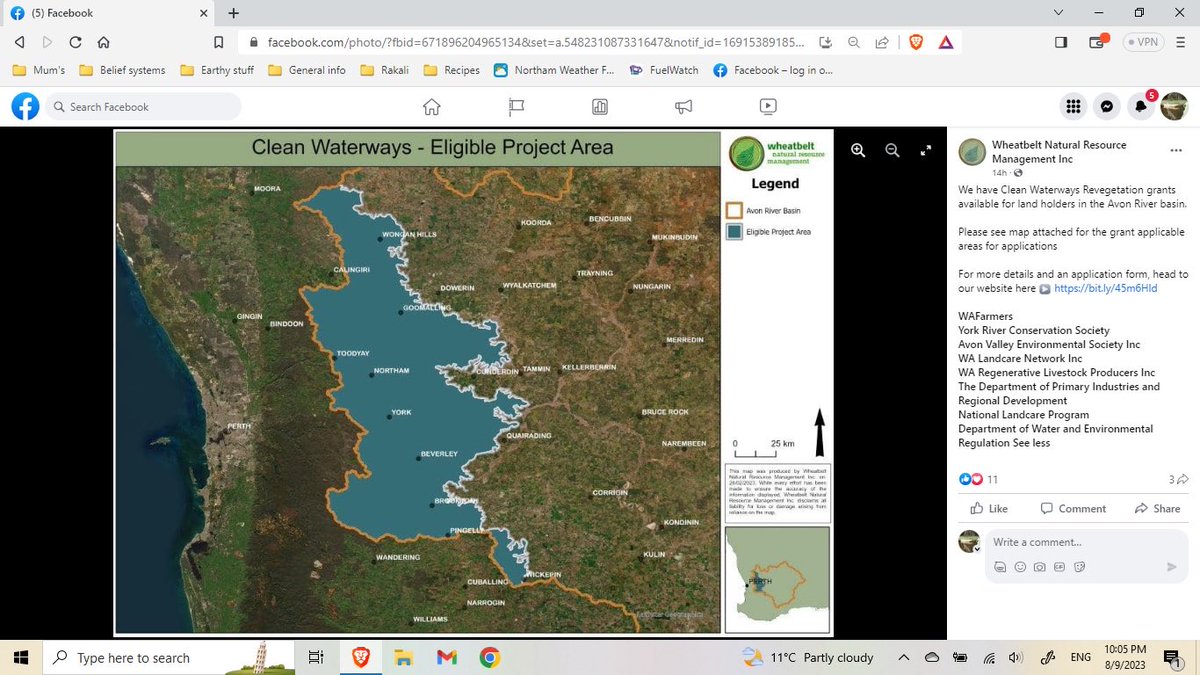The width and height of the screenshot is (1200, 675).
Task: Open the tab search dropdown arrow
Action: [1059, 12]
